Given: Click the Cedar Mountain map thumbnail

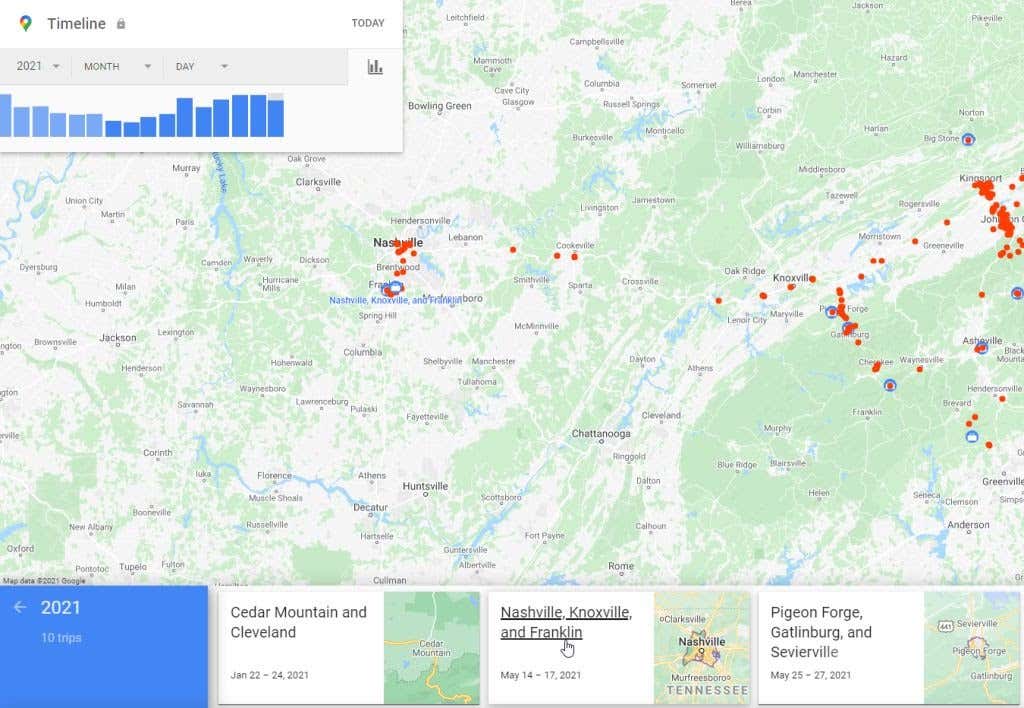Looking at the screenshot, I should click(431, 648).
